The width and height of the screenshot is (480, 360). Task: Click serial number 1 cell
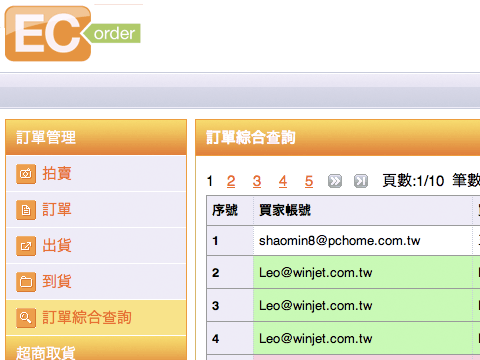(x=230, y=241)
